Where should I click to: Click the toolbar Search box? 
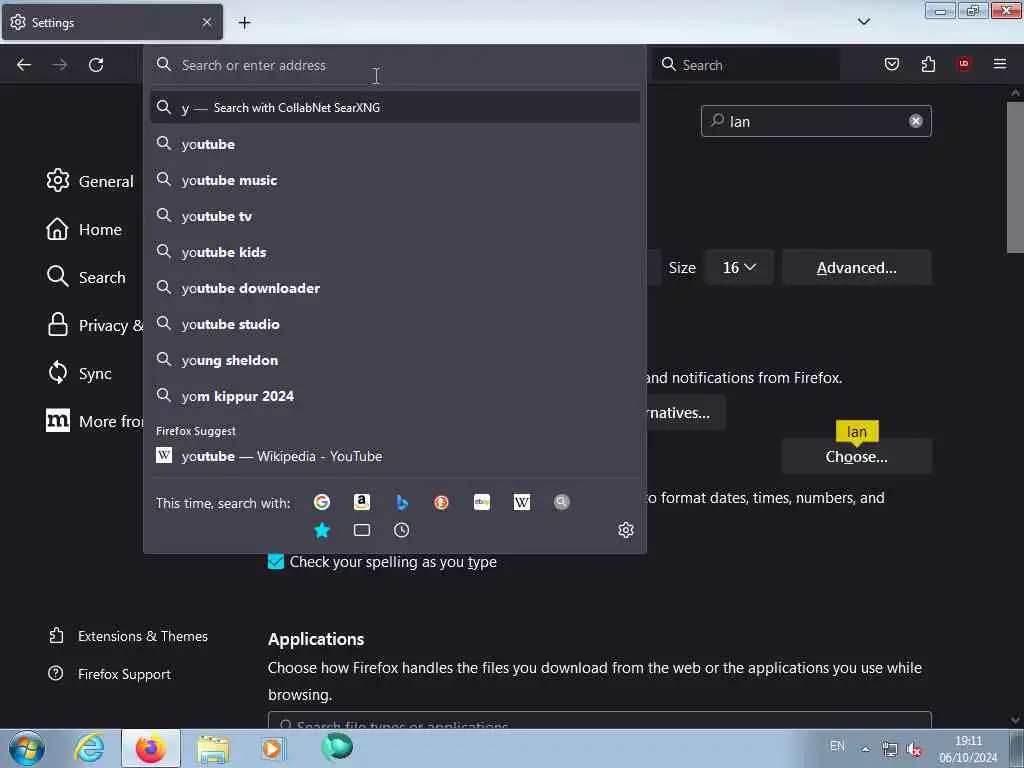tap(746, 64)
